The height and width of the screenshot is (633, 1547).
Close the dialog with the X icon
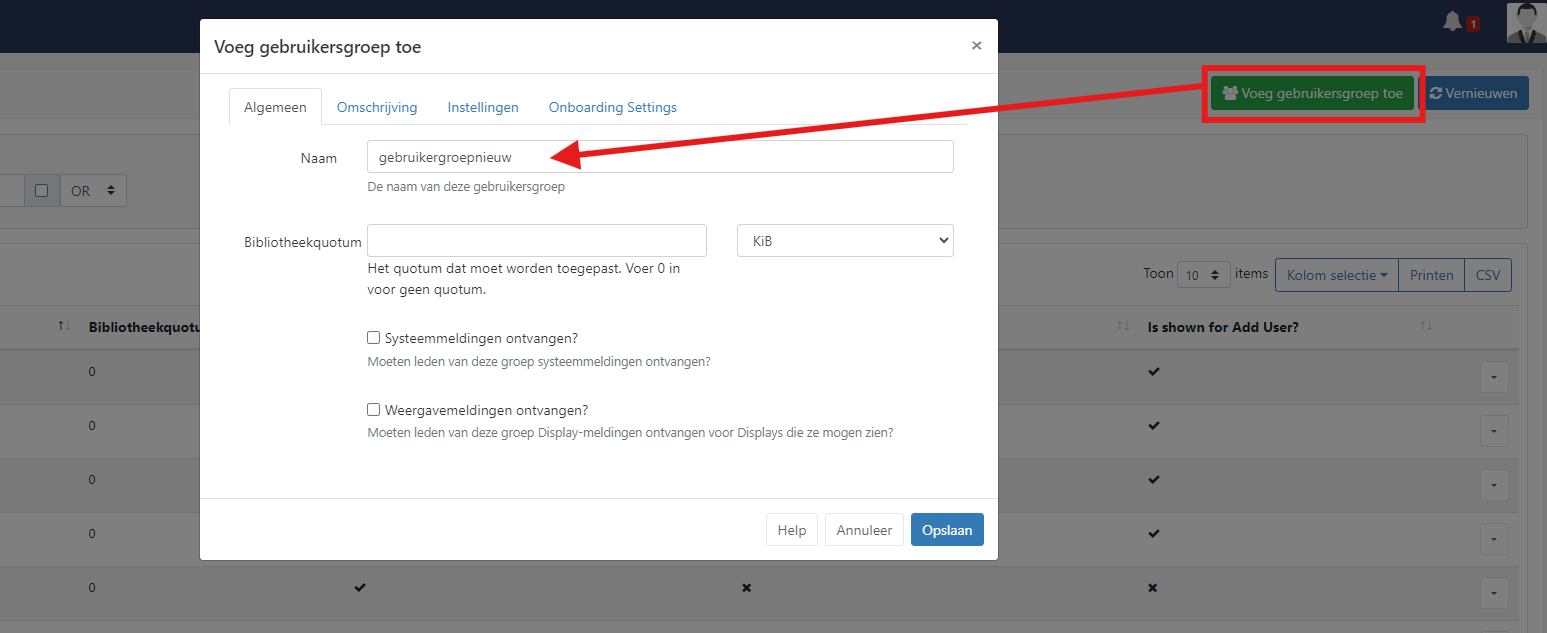point(976,46)
